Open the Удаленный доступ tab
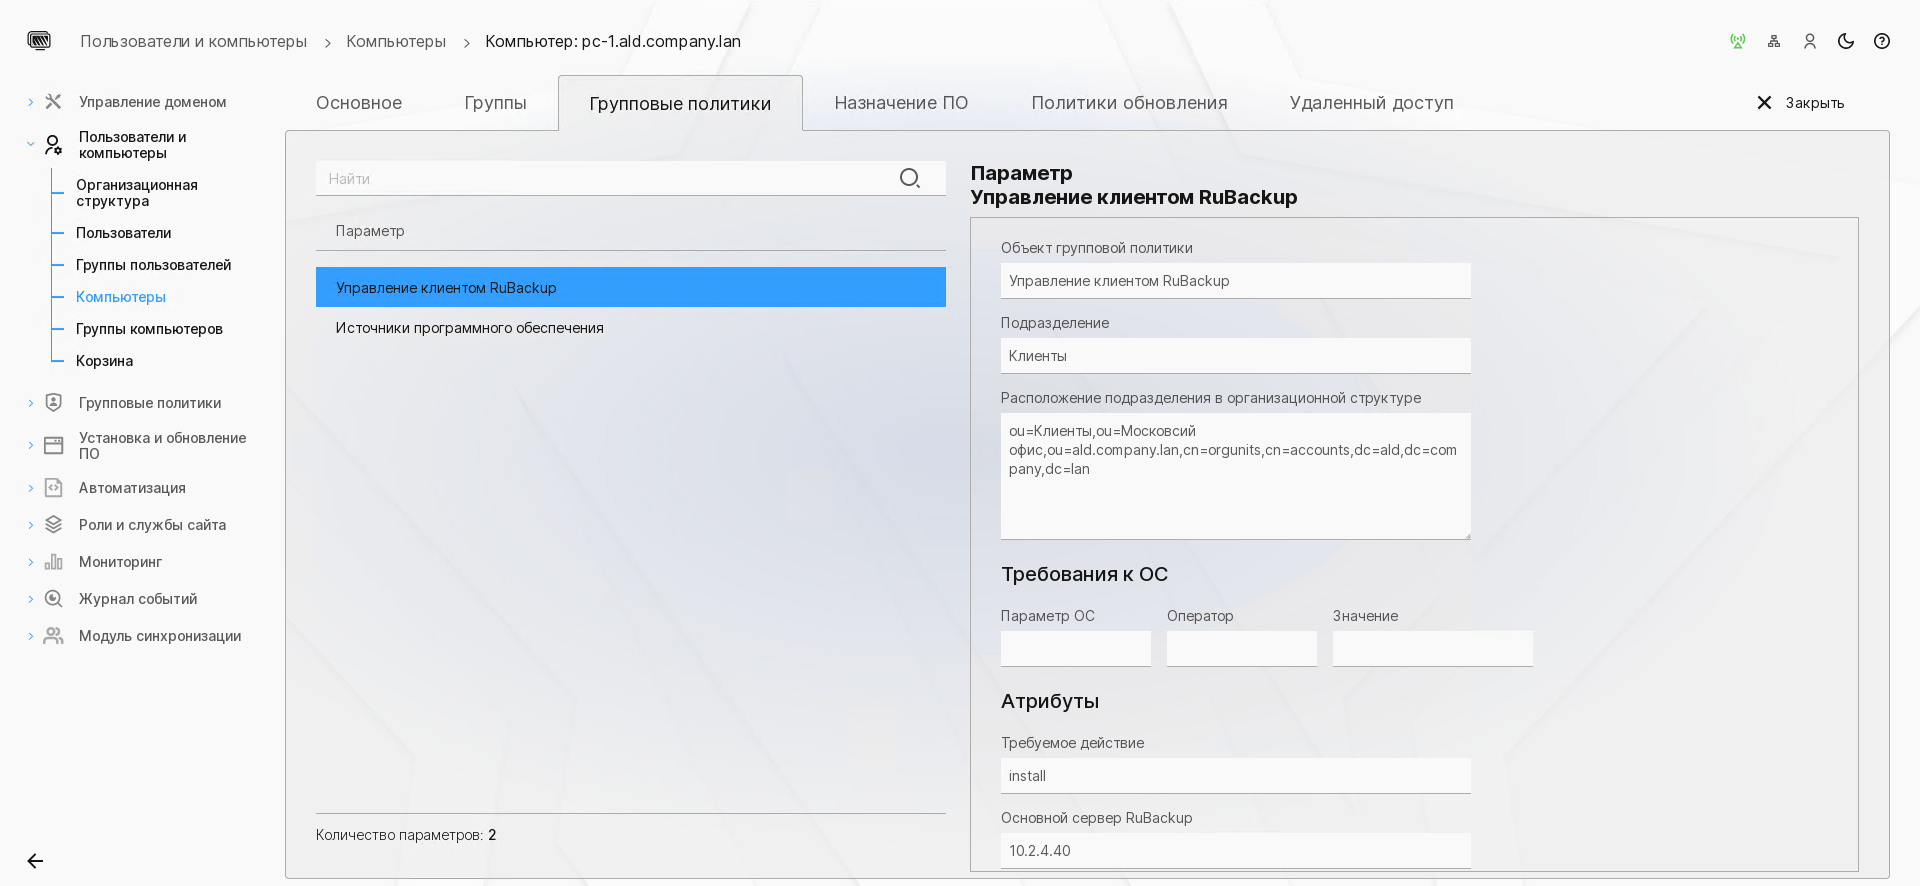 coord(1371,103)
